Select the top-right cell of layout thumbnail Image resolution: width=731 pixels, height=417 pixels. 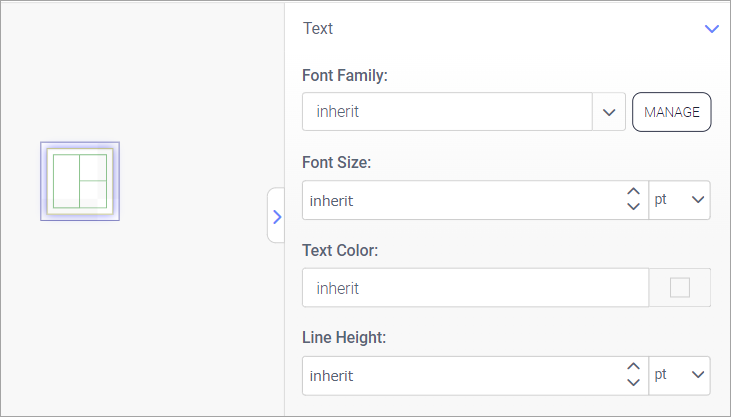pyautogui.click(x=93, y=168)
